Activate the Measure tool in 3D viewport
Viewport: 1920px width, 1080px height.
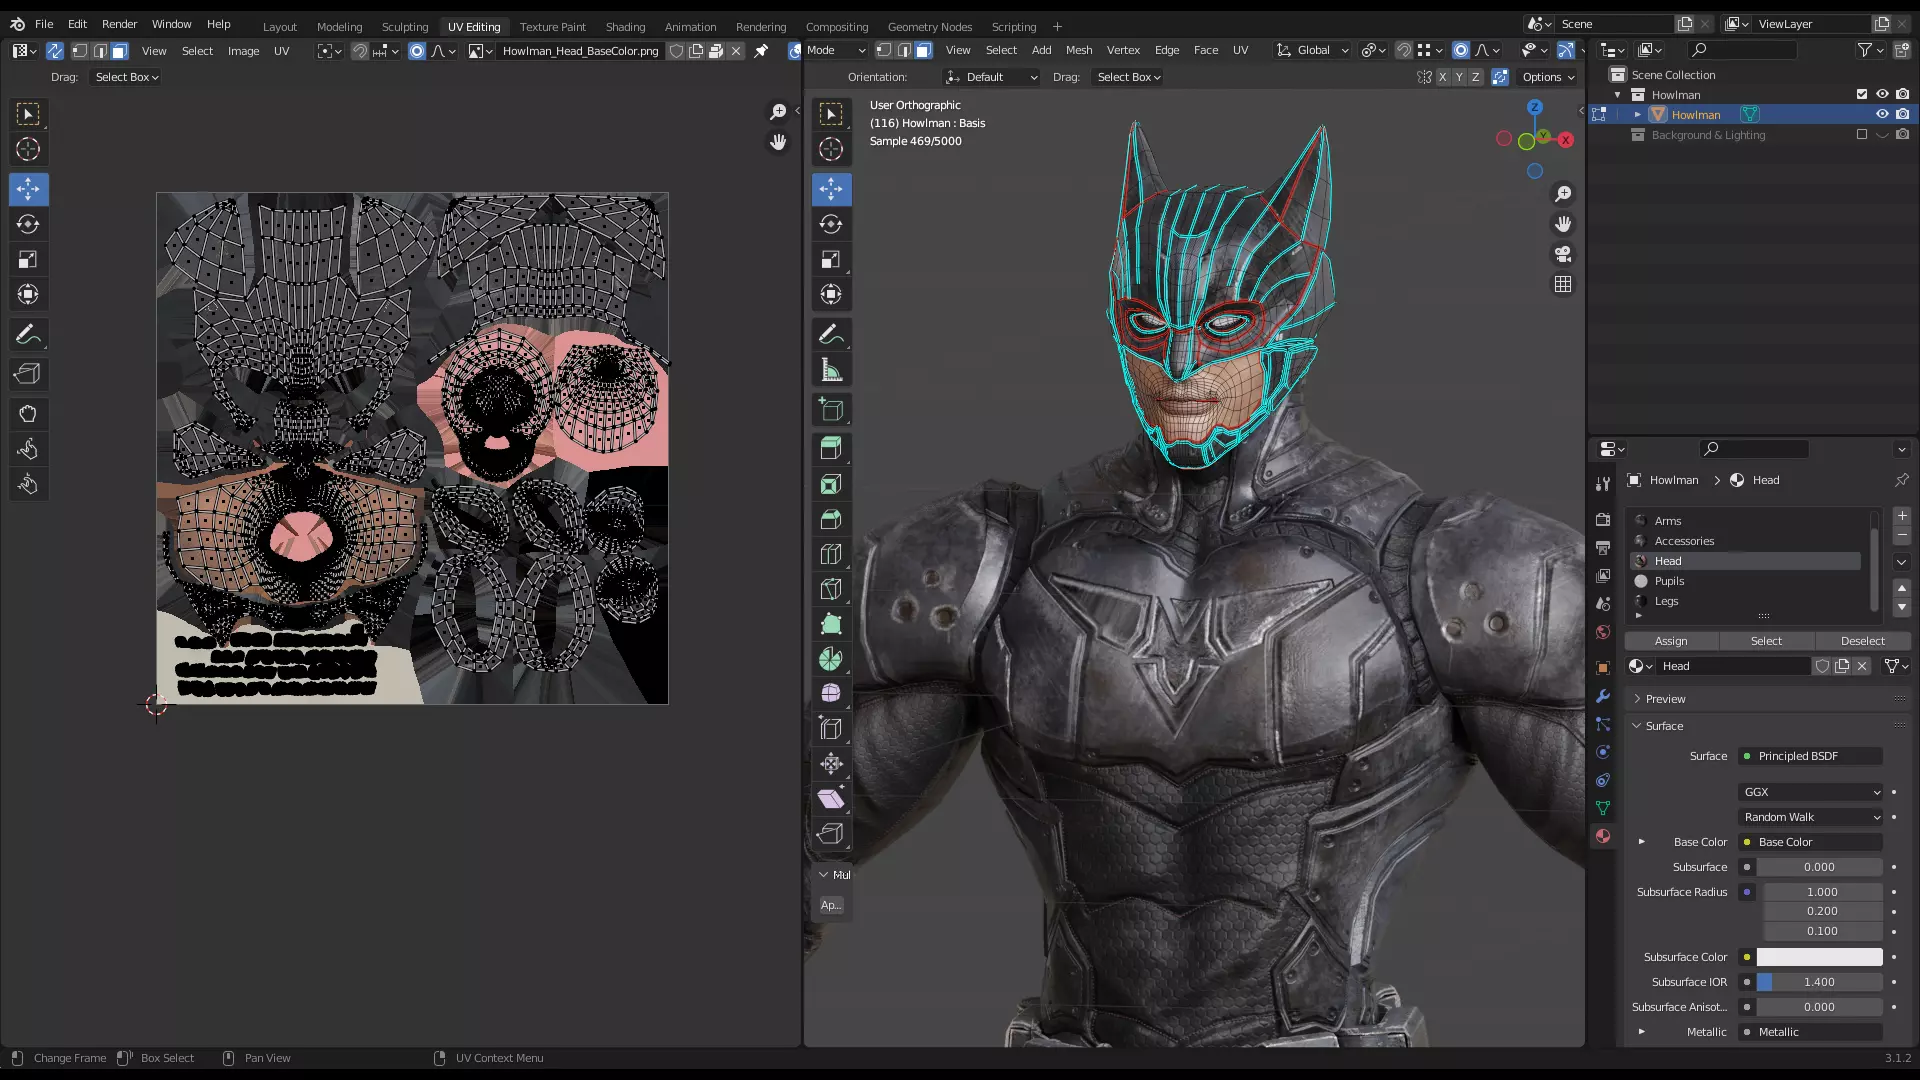(x=831, y=370)
